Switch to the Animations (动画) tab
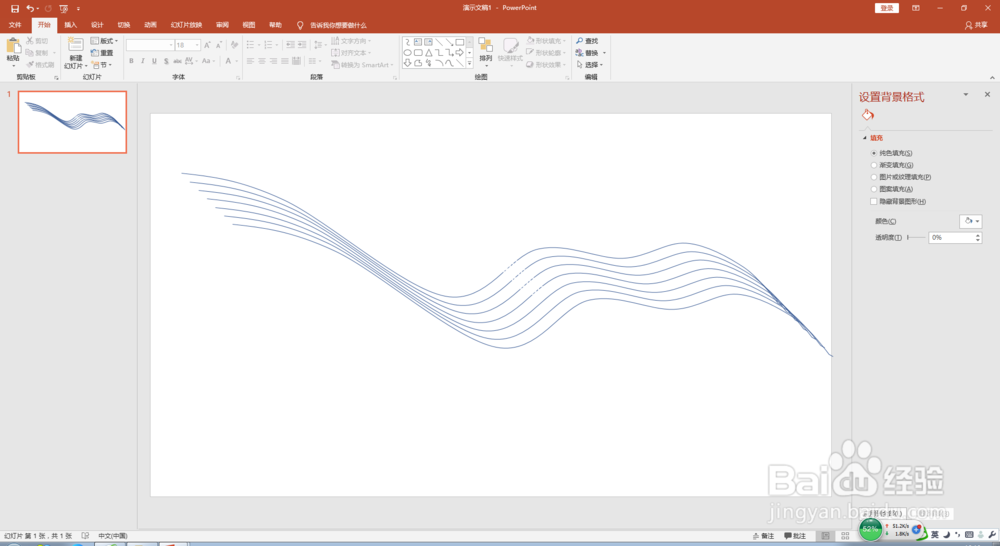 tap(151, 25)
